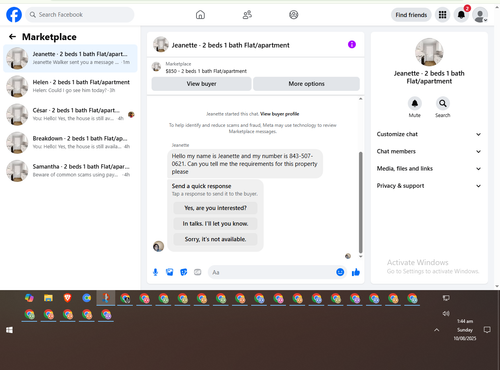Search within this conversation
This screenshot has width=500, height=370.
click(443, 103)
